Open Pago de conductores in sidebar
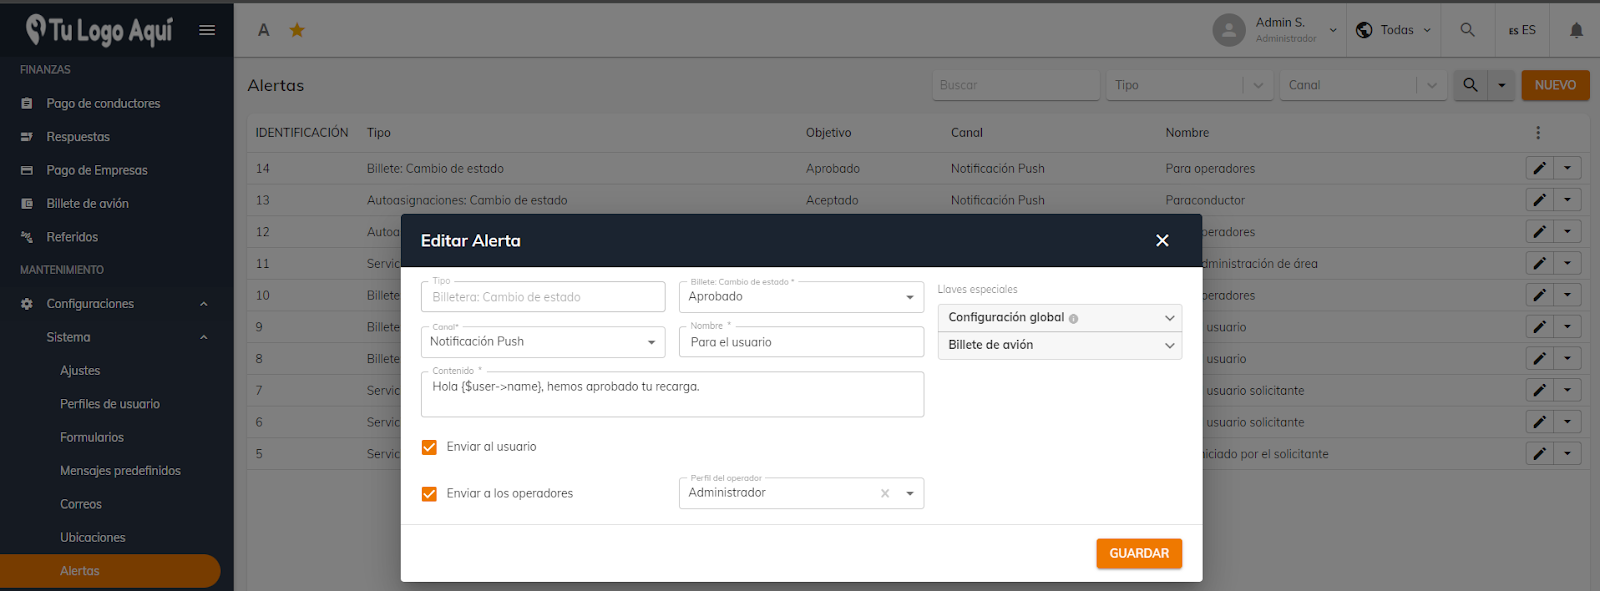Image resolution: width=1600 pixels, height=591 pixels. coord(103,103)
